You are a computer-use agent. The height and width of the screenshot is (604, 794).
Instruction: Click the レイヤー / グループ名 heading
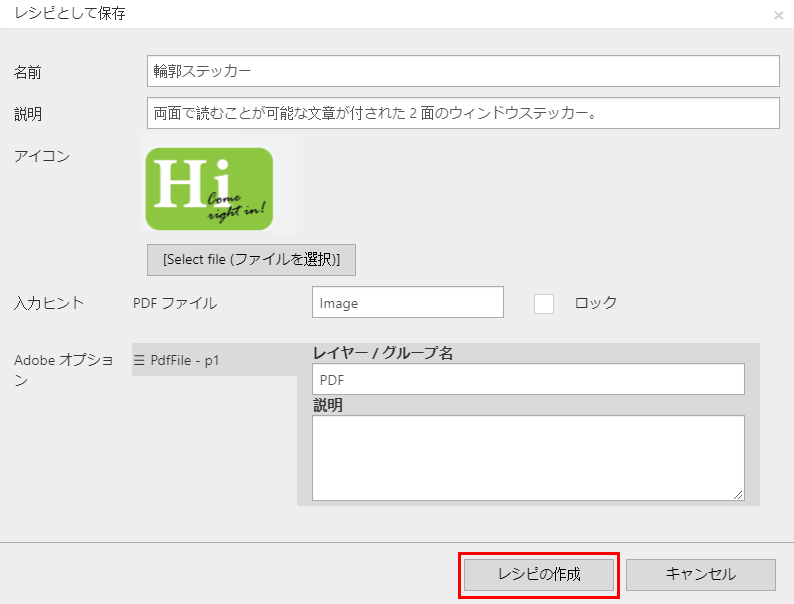[x=383, y=353]
